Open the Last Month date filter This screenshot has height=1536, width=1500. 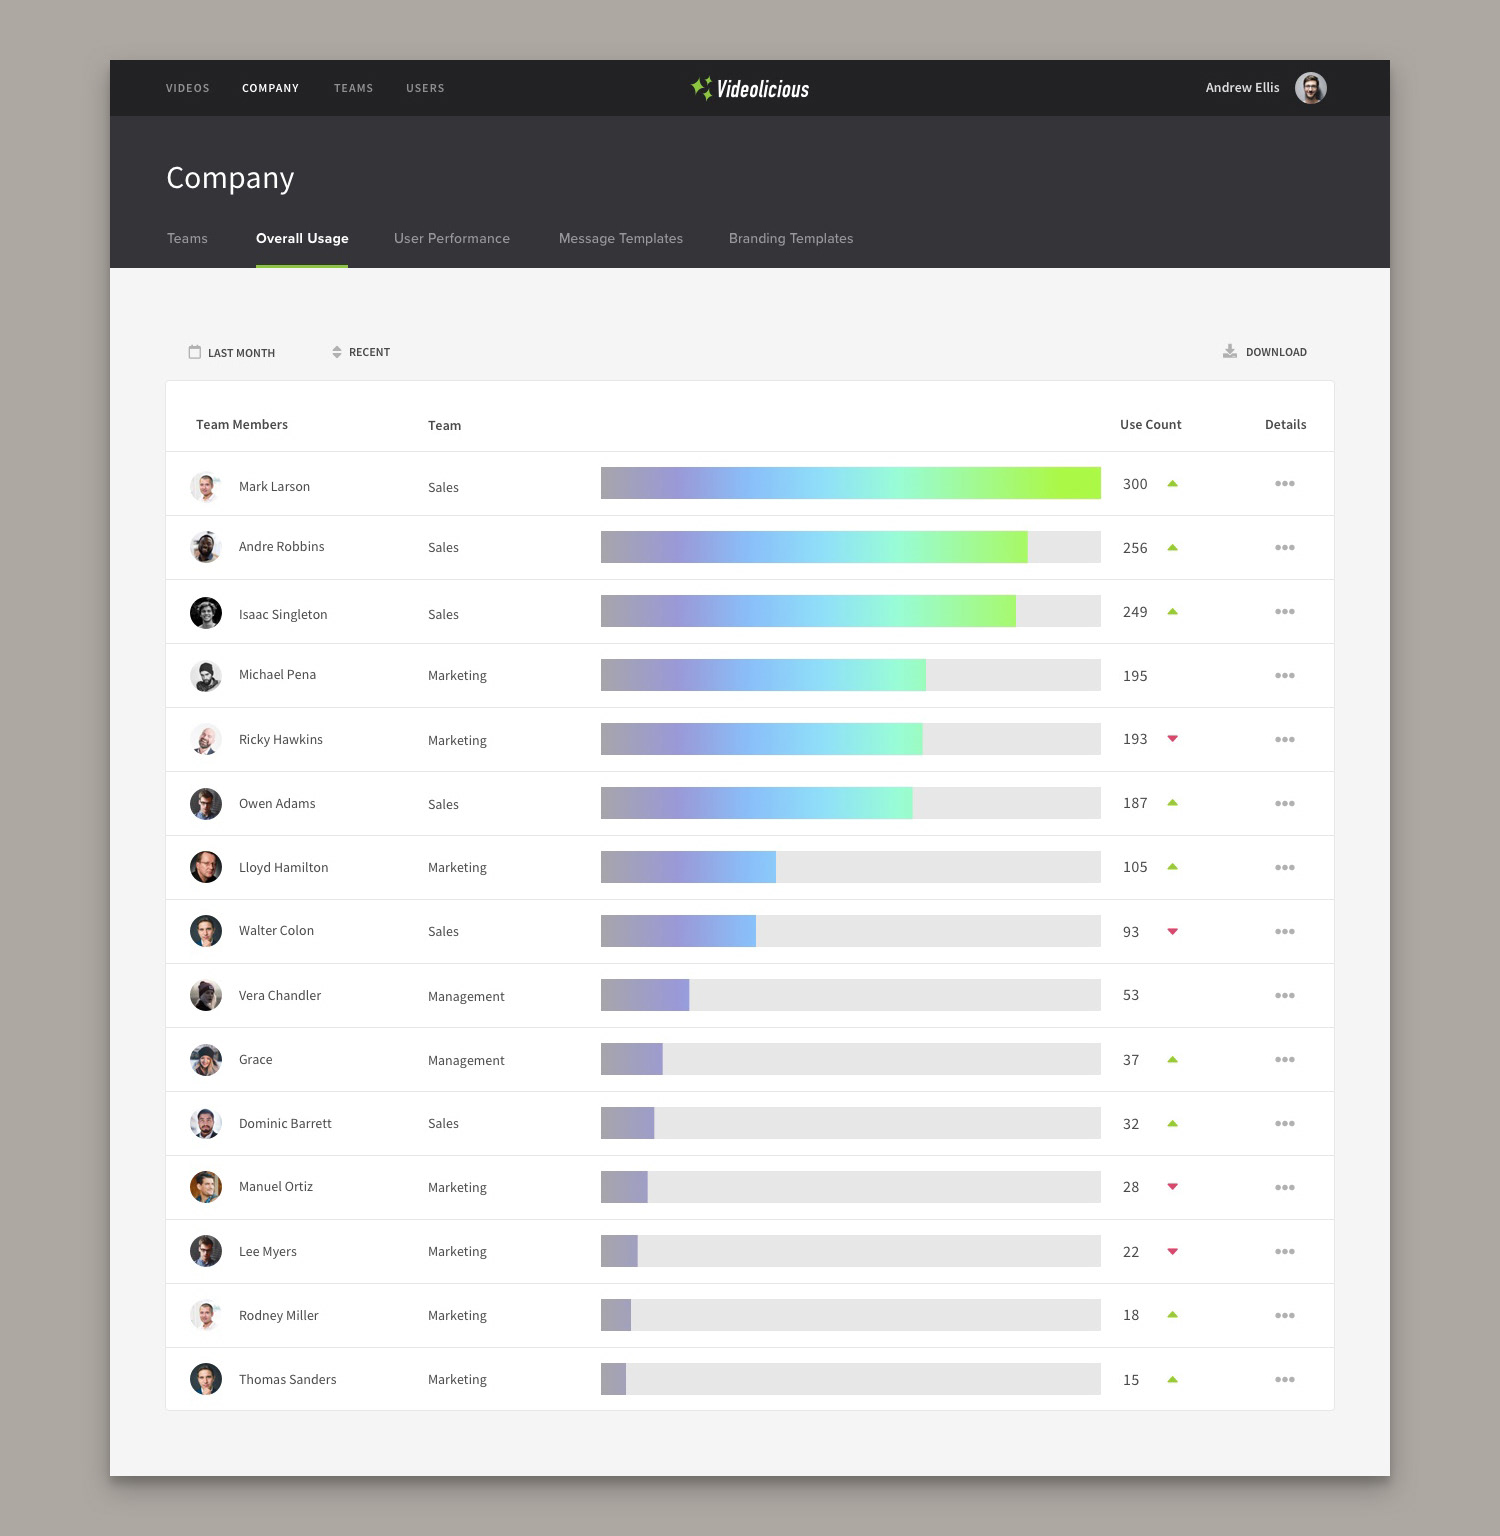pos(232,352)
